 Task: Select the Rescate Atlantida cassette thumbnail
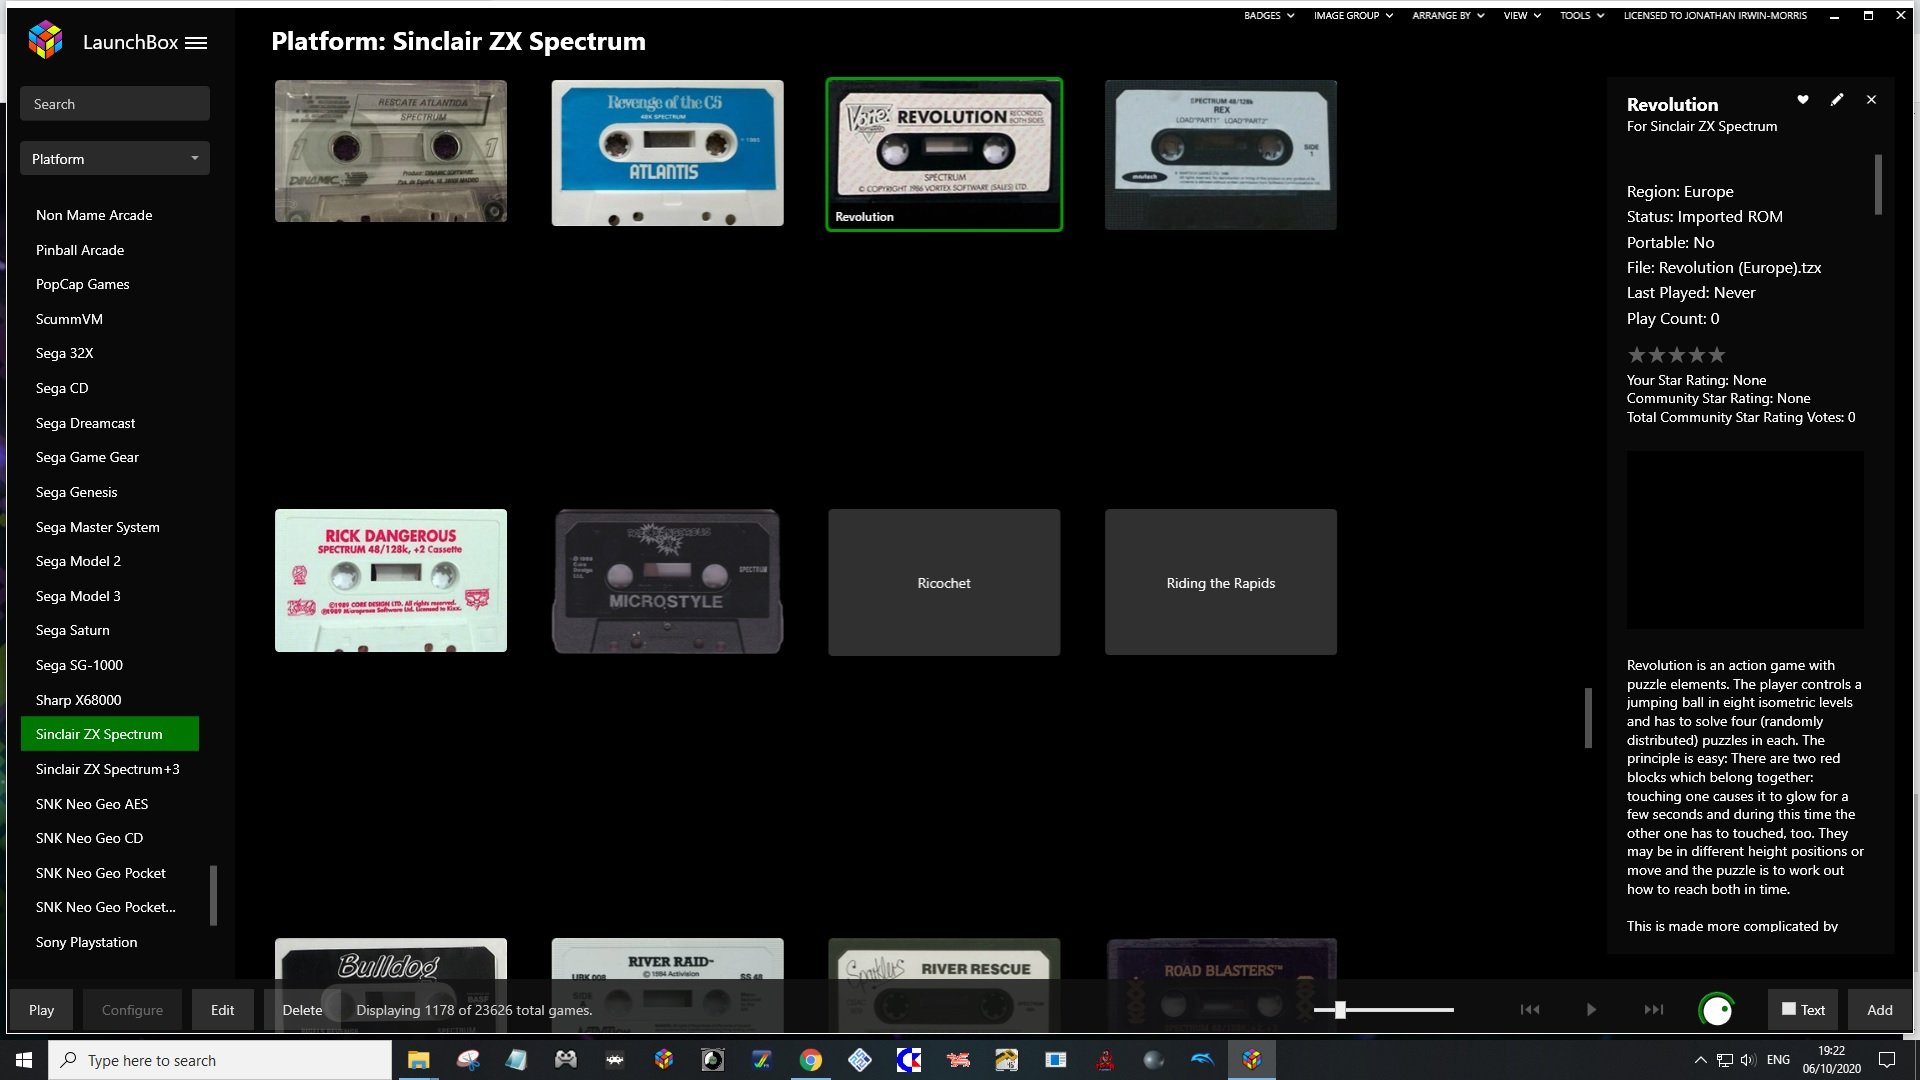(x=391, y=151)
